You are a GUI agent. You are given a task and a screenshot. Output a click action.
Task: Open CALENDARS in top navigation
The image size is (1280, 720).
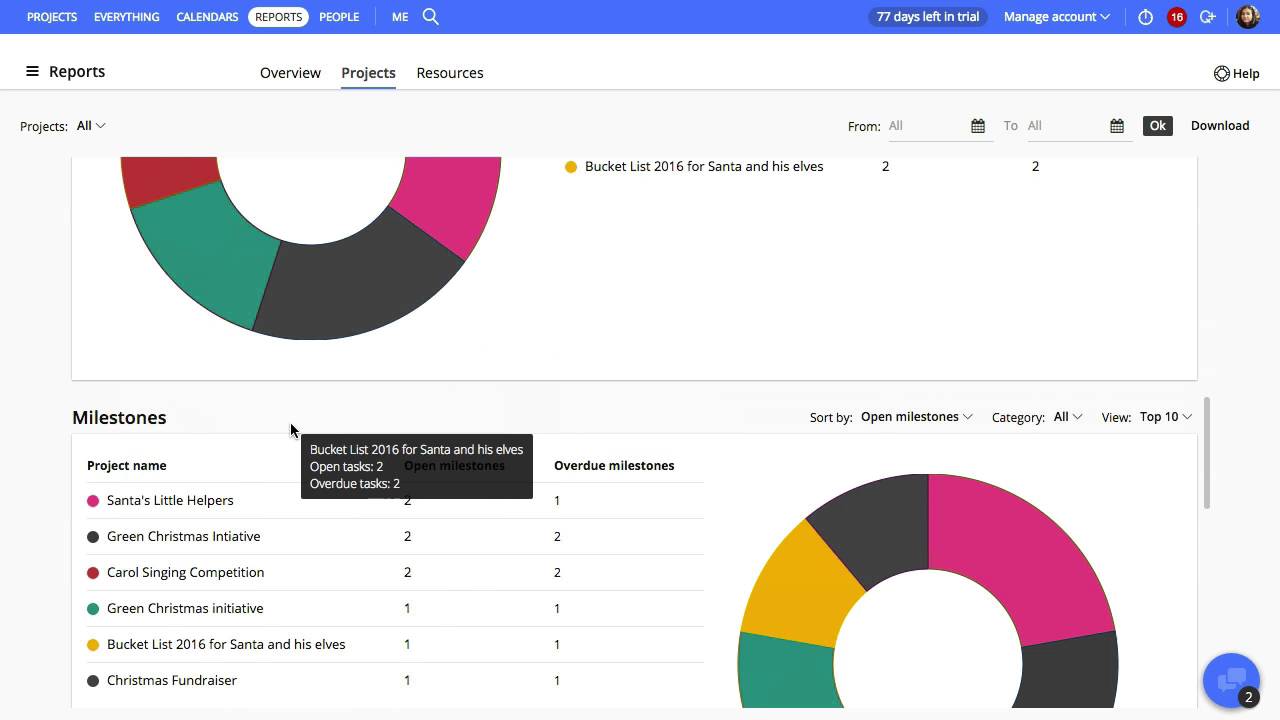click(207, 17)
